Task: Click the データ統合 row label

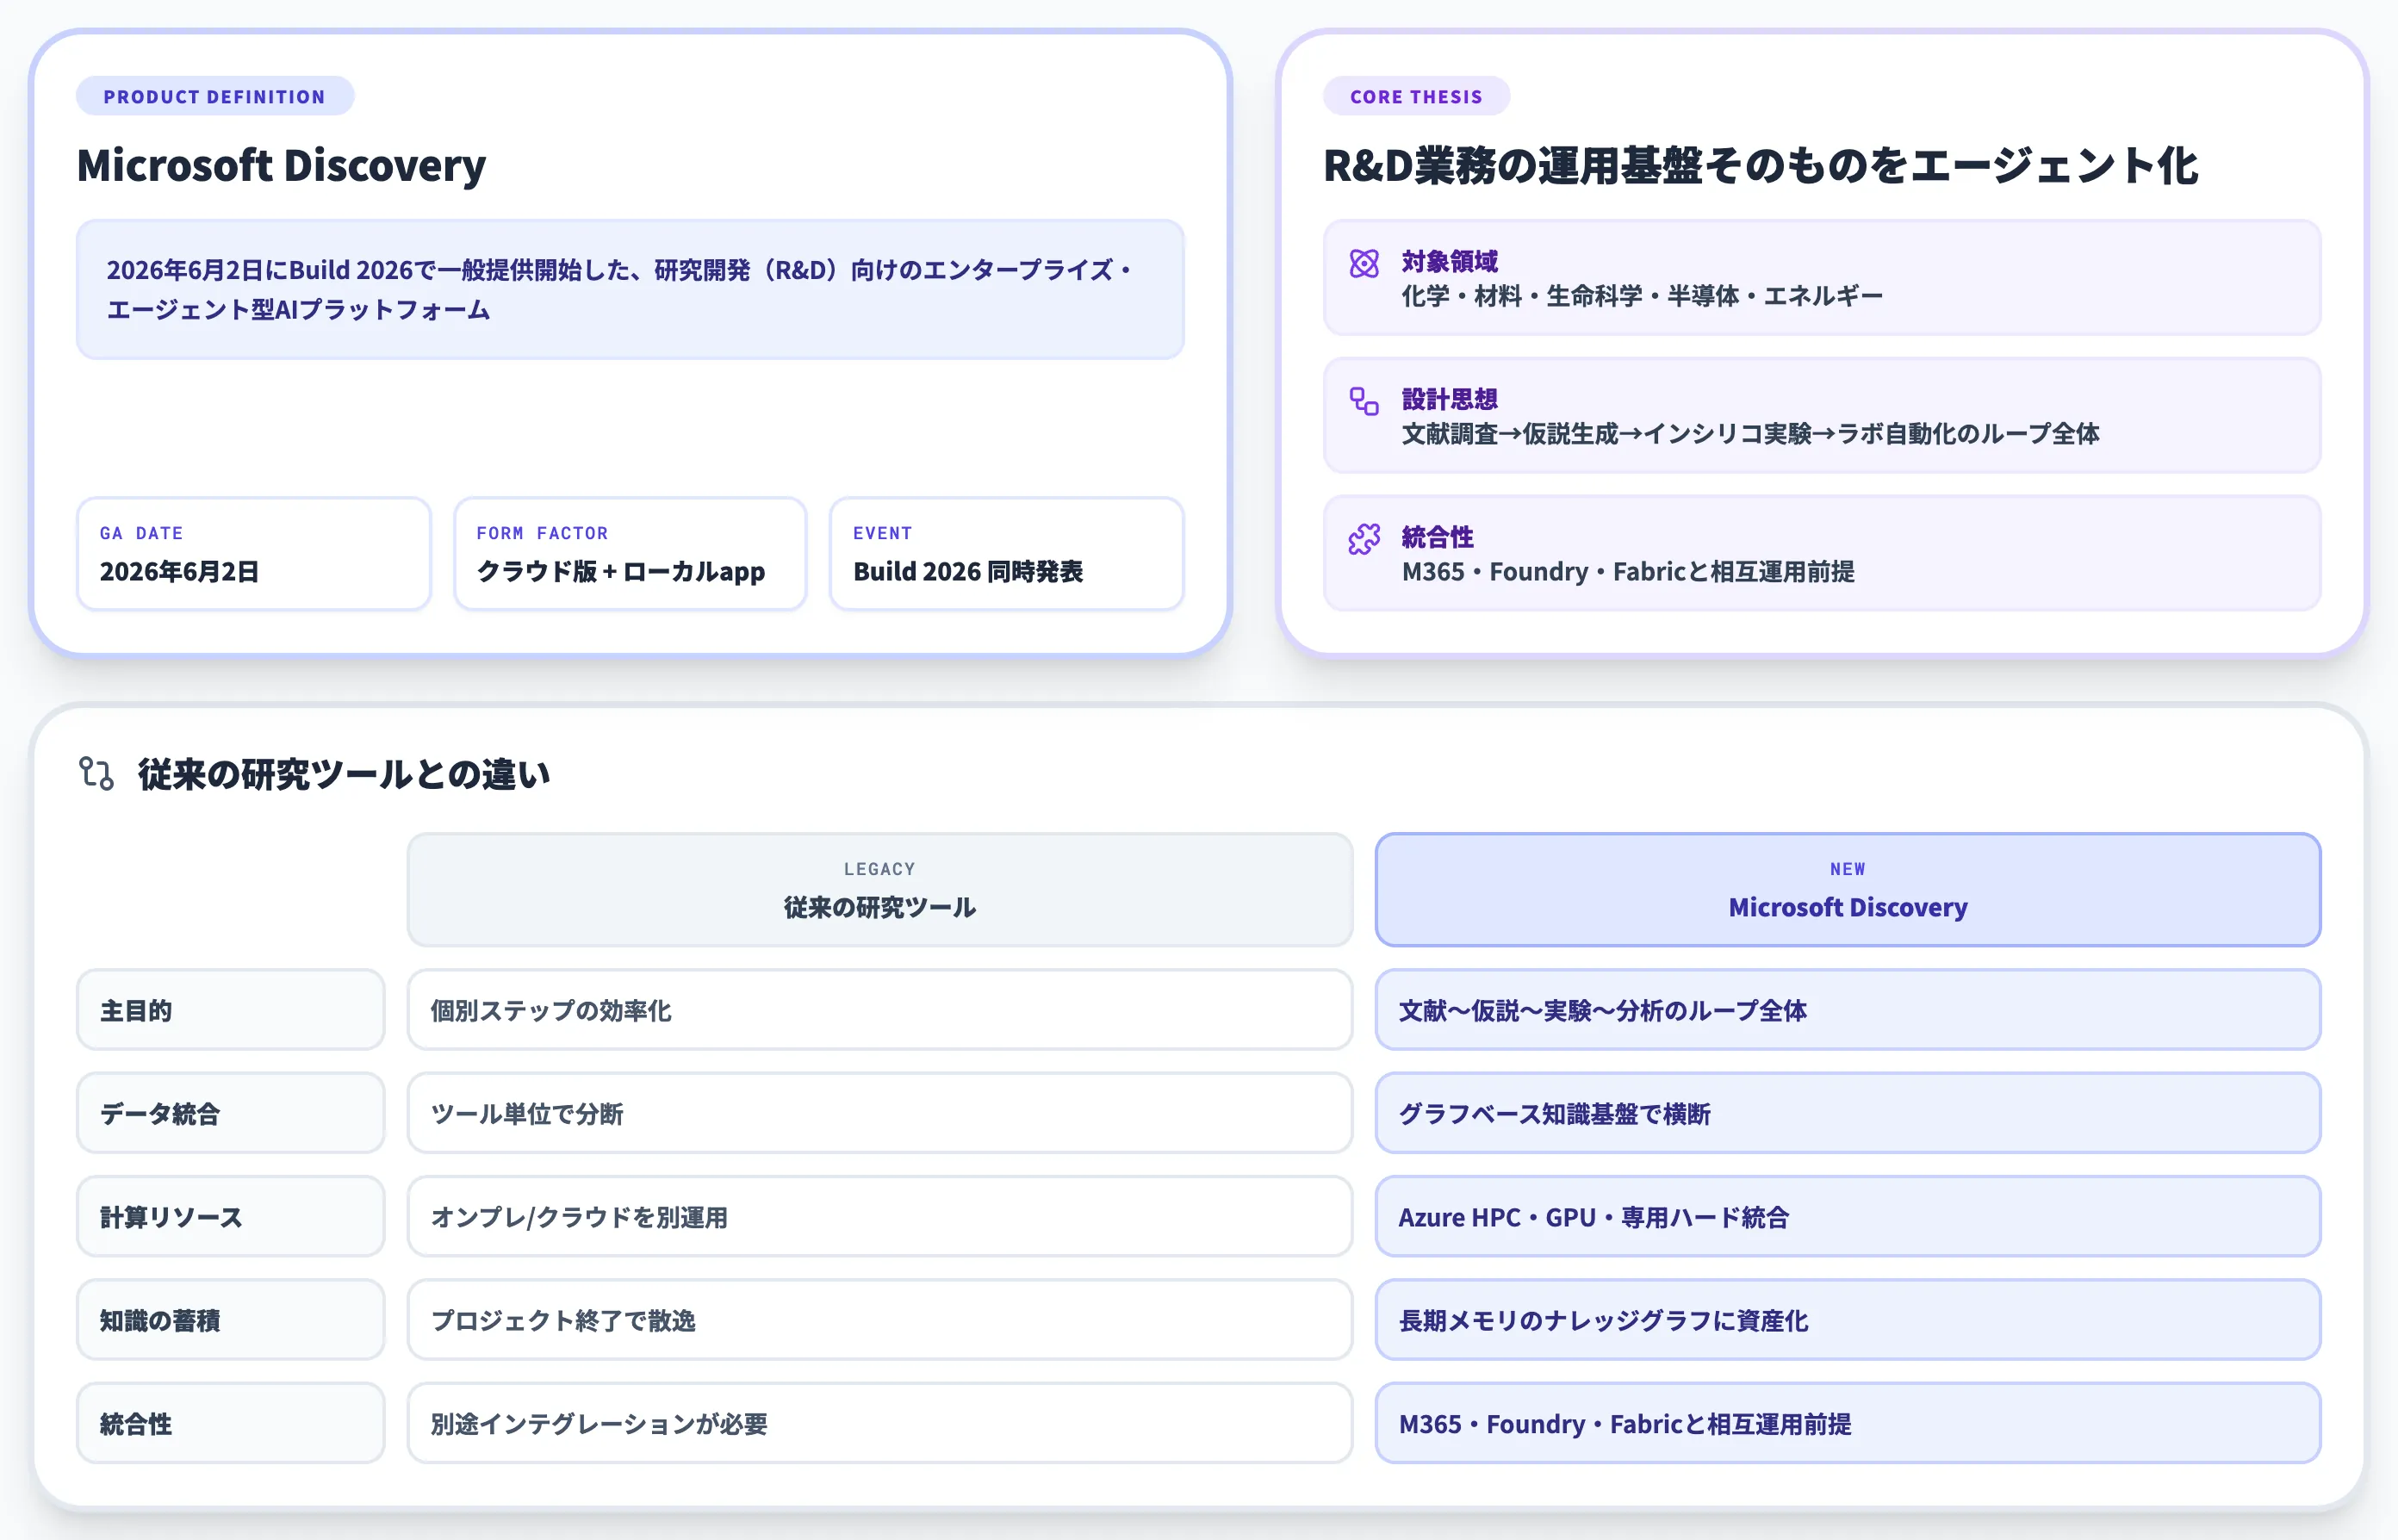Action: click(231, 1113)
